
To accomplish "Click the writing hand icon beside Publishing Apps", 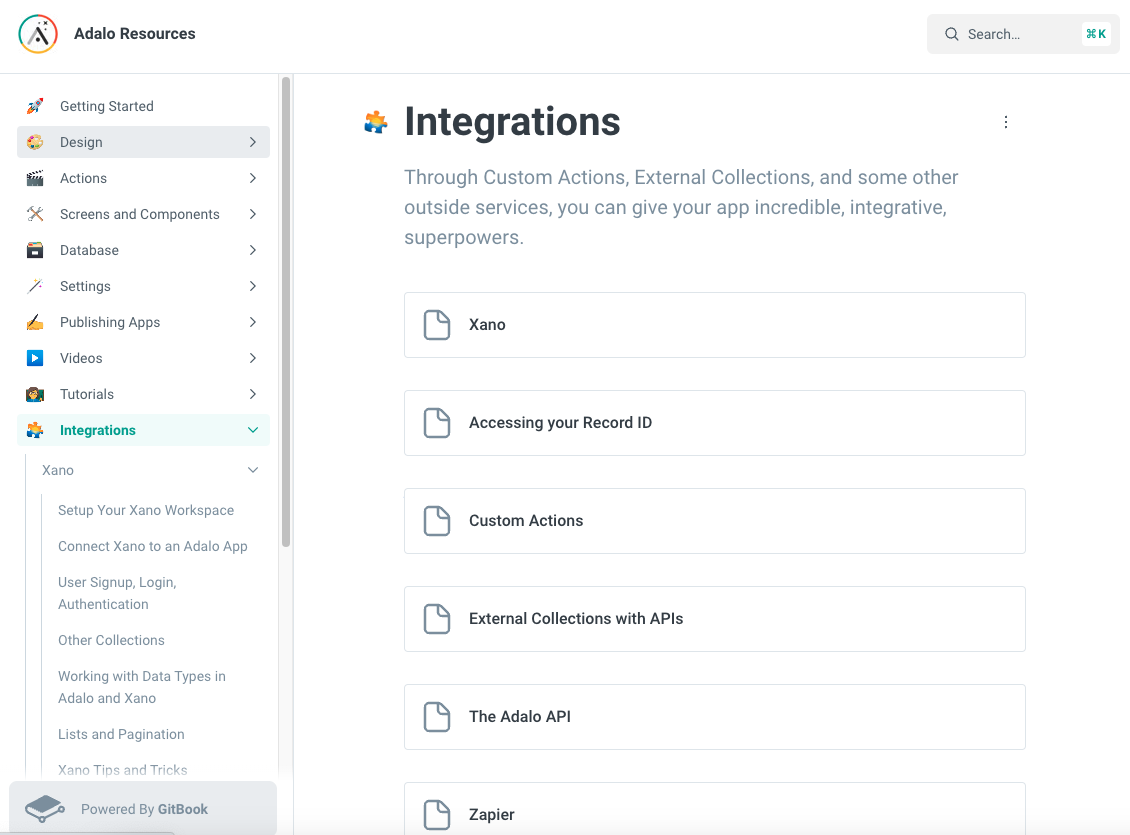I will 35,322.
